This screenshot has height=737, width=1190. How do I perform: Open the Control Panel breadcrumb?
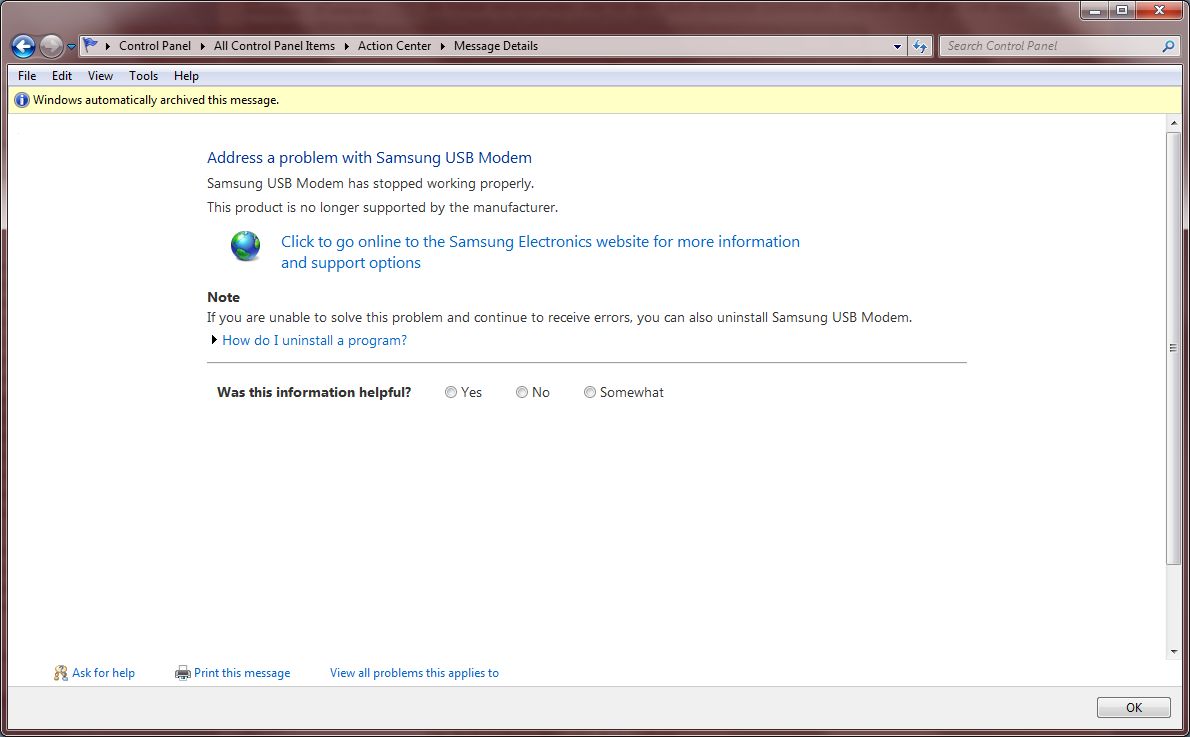[x=155, y=46]
